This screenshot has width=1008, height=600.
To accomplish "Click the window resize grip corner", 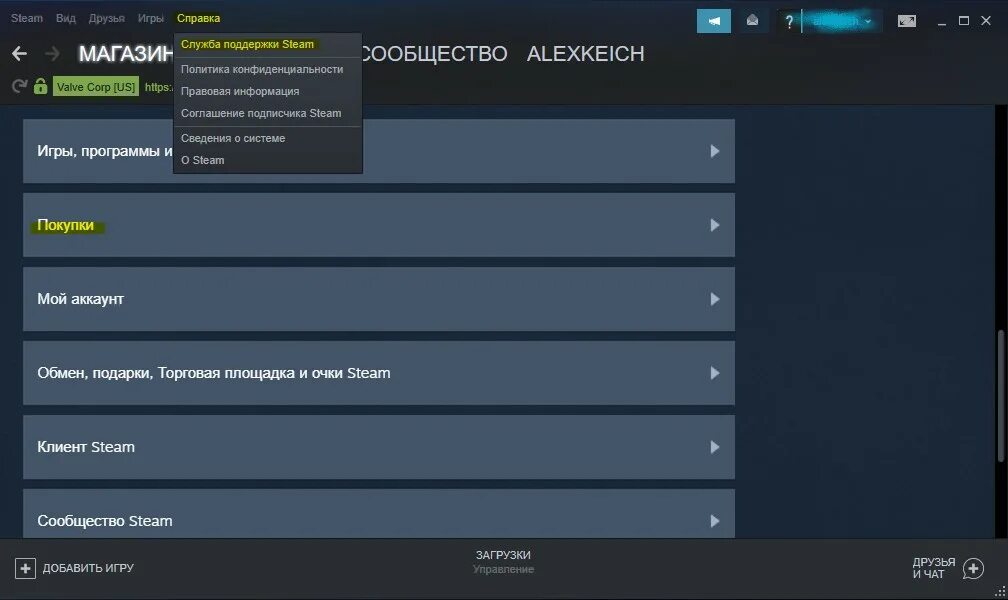I will 1000,592.
